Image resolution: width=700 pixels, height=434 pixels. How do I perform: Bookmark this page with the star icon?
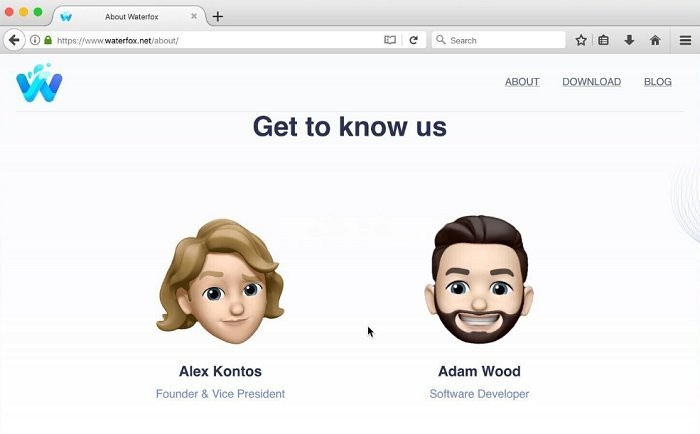tap(581, 40)
